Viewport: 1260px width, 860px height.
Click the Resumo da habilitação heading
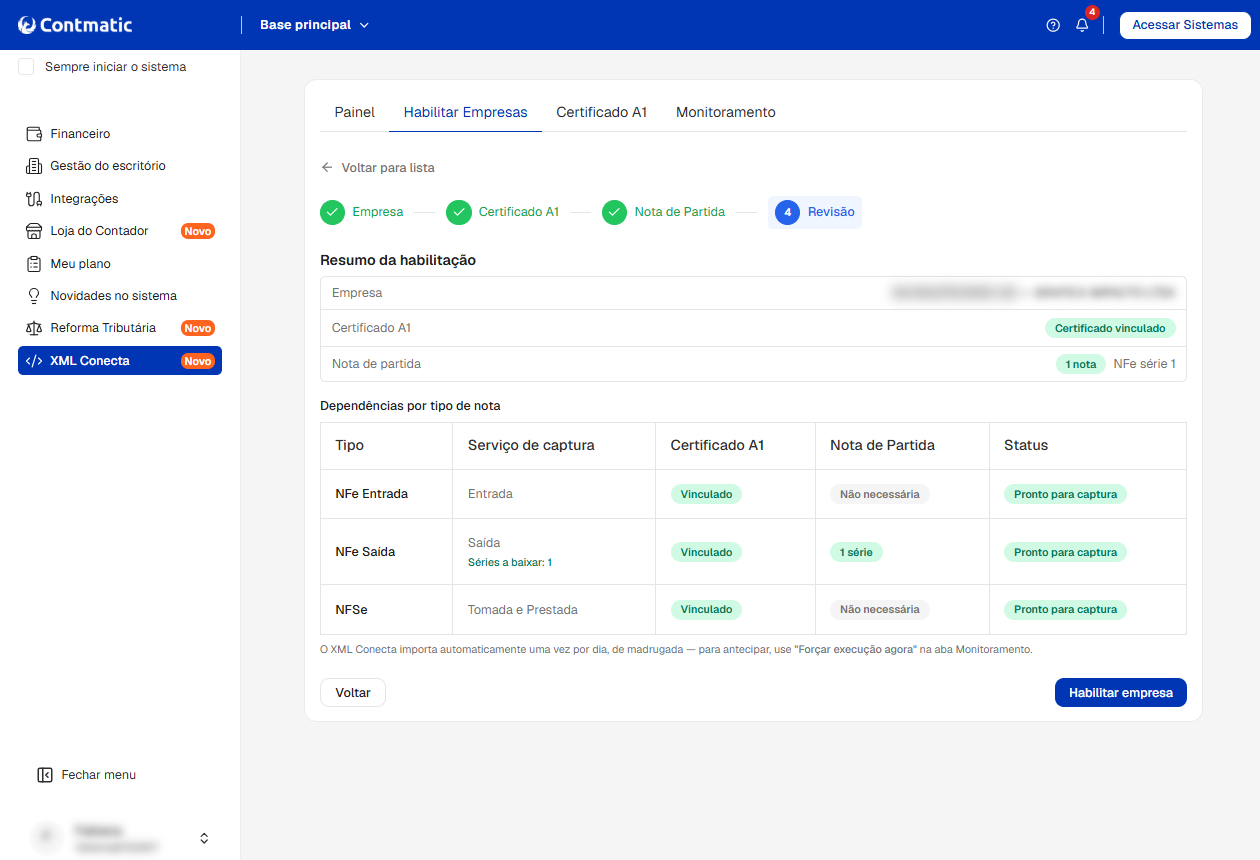(x=398, y=260)
